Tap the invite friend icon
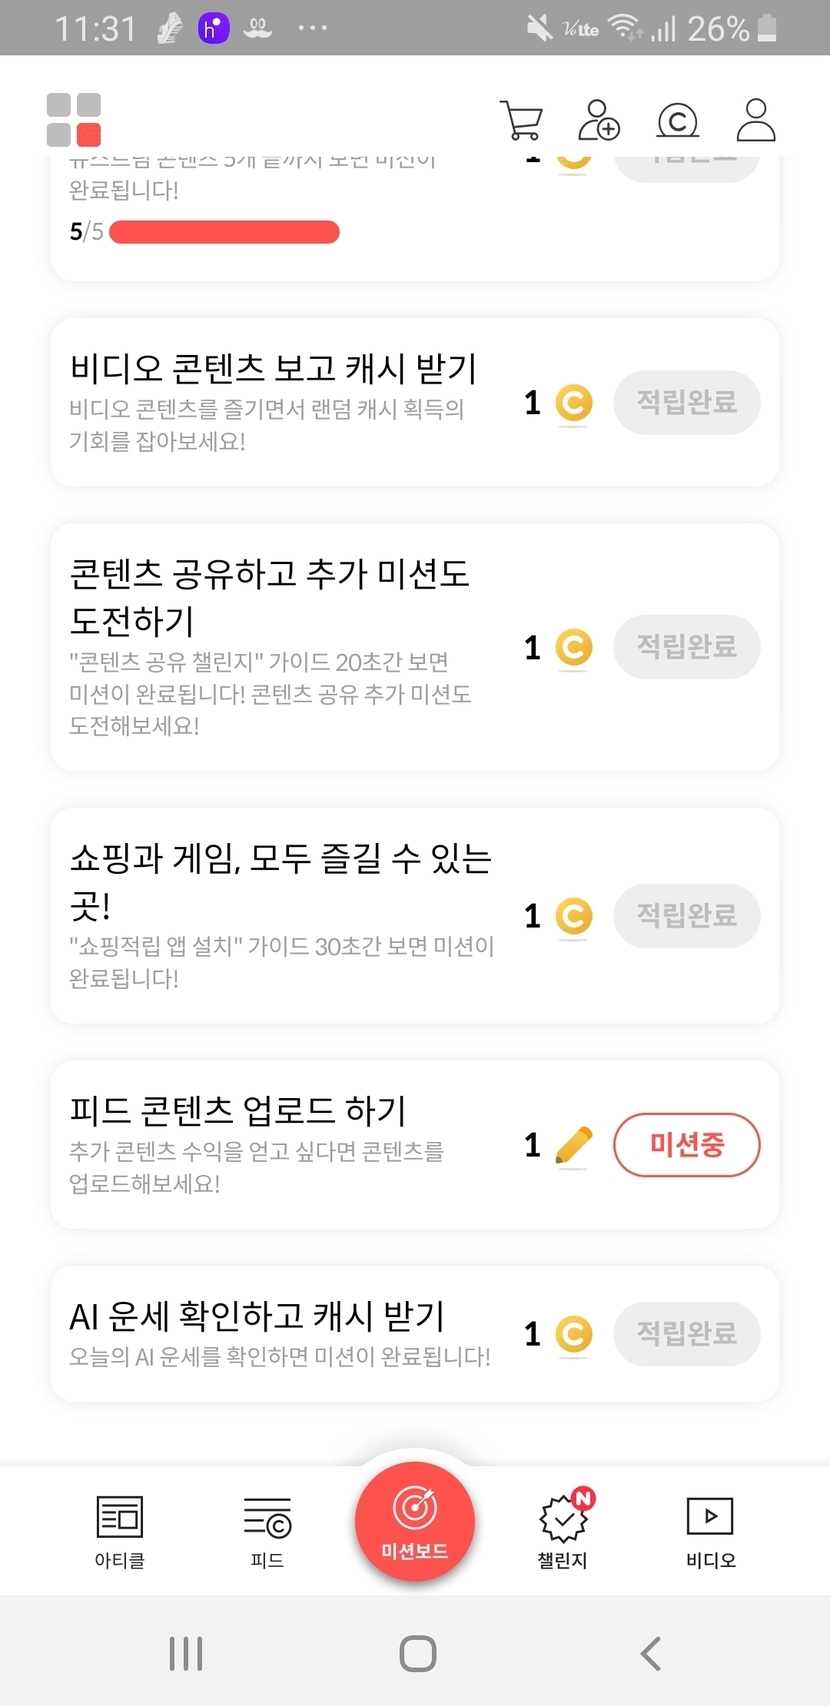 pos(599,120)
